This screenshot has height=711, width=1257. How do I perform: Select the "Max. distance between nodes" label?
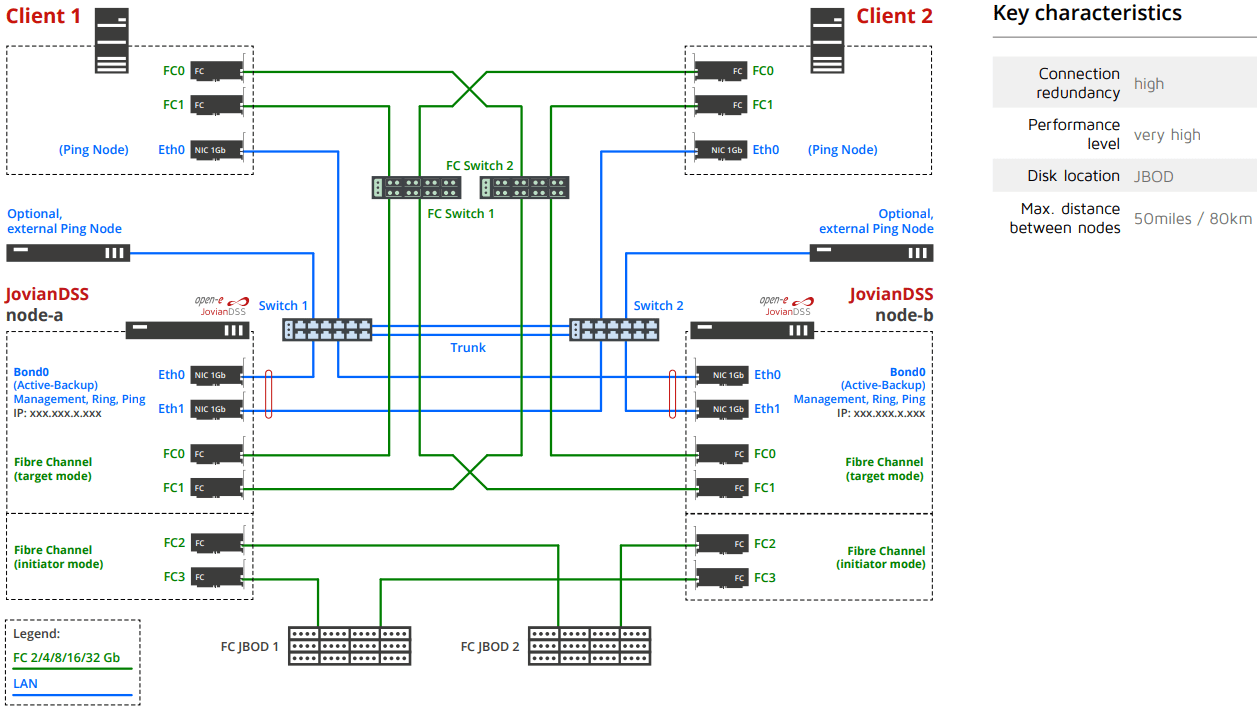tap(1065, 218)
